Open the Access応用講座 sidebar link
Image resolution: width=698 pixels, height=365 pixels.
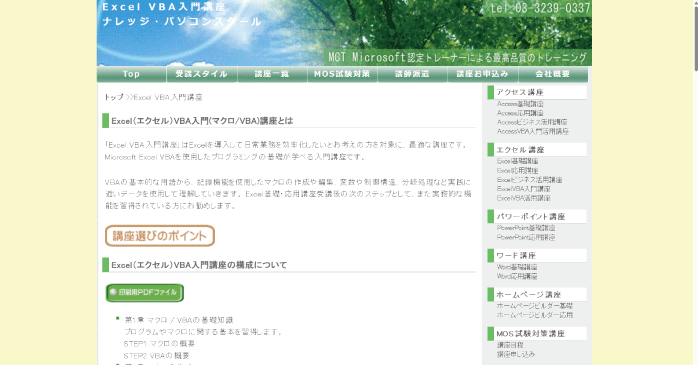[x=520, y=113]
